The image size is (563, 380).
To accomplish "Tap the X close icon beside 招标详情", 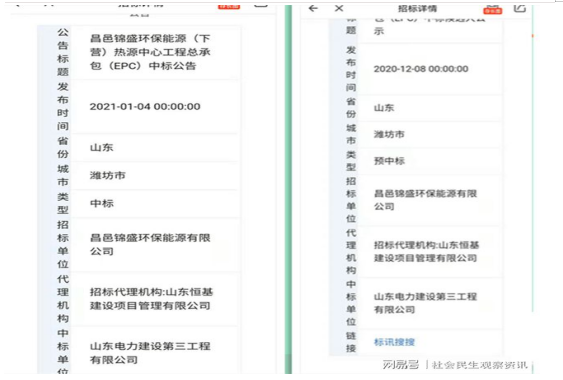I will point(339,8).
